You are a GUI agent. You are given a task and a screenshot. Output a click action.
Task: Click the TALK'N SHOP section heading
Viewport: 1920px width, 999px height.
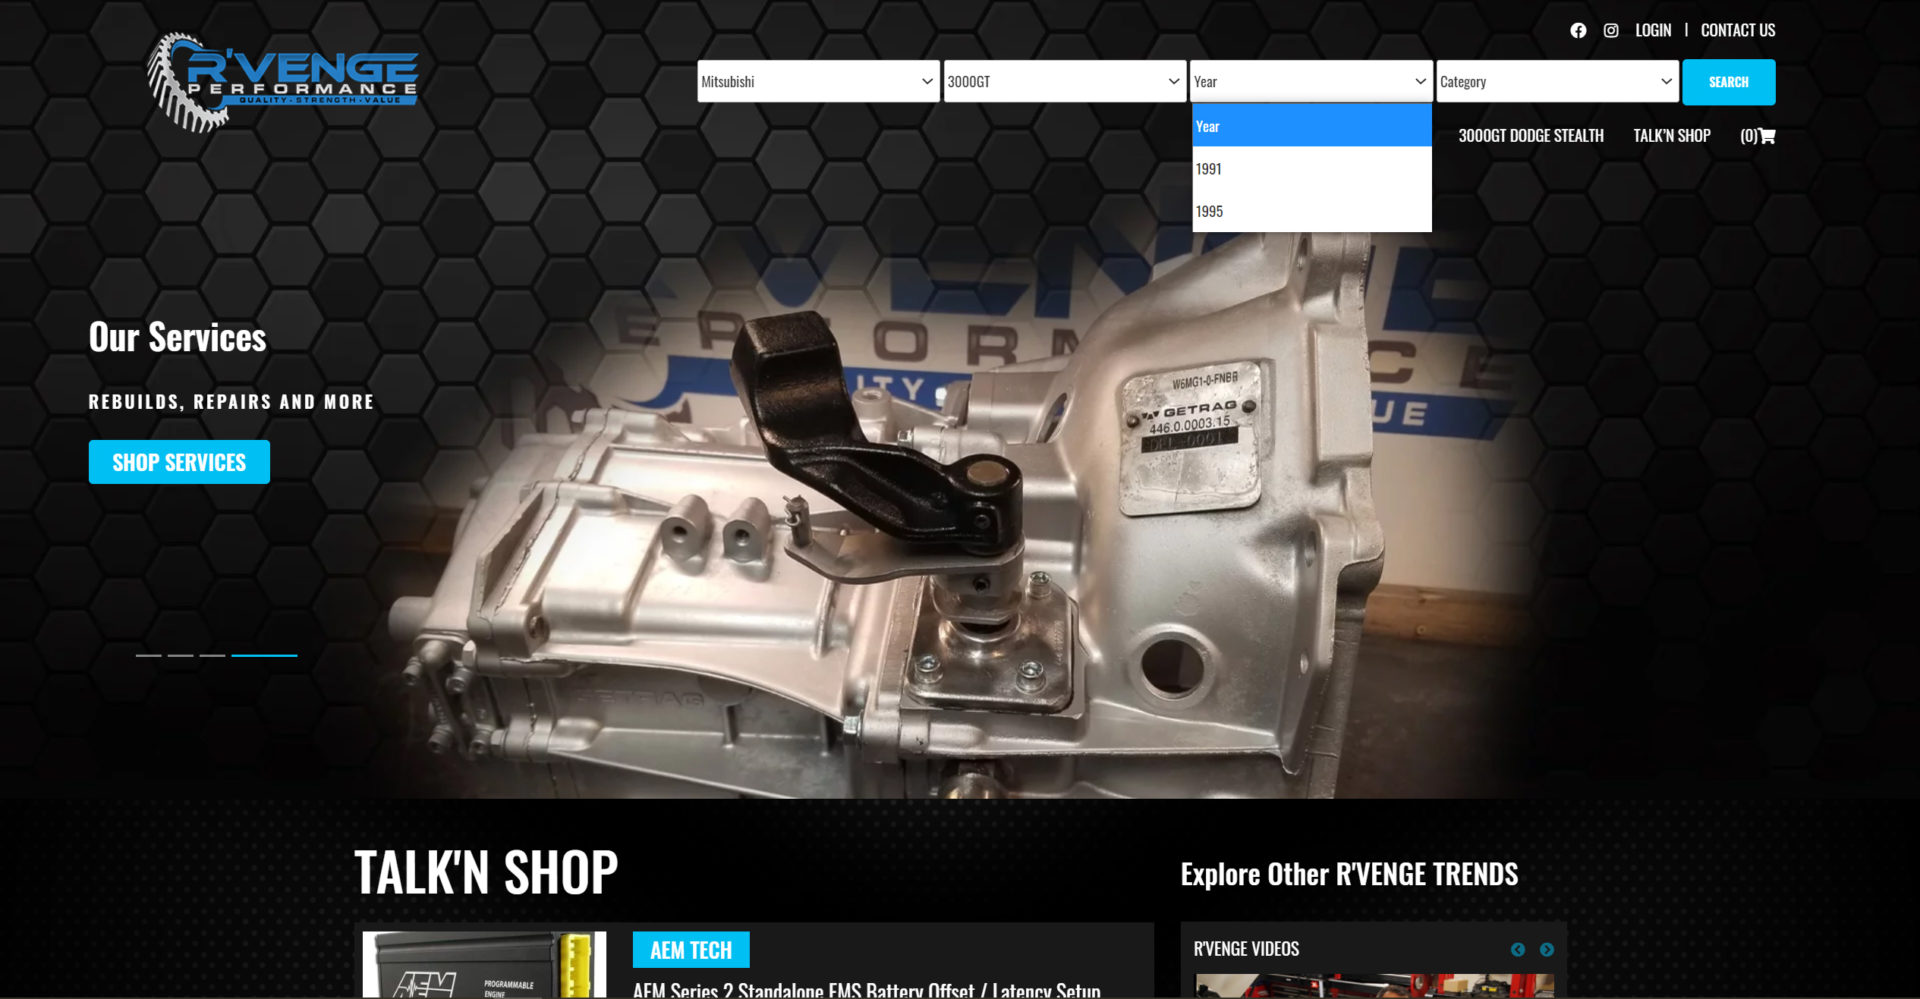click(486, 872)
